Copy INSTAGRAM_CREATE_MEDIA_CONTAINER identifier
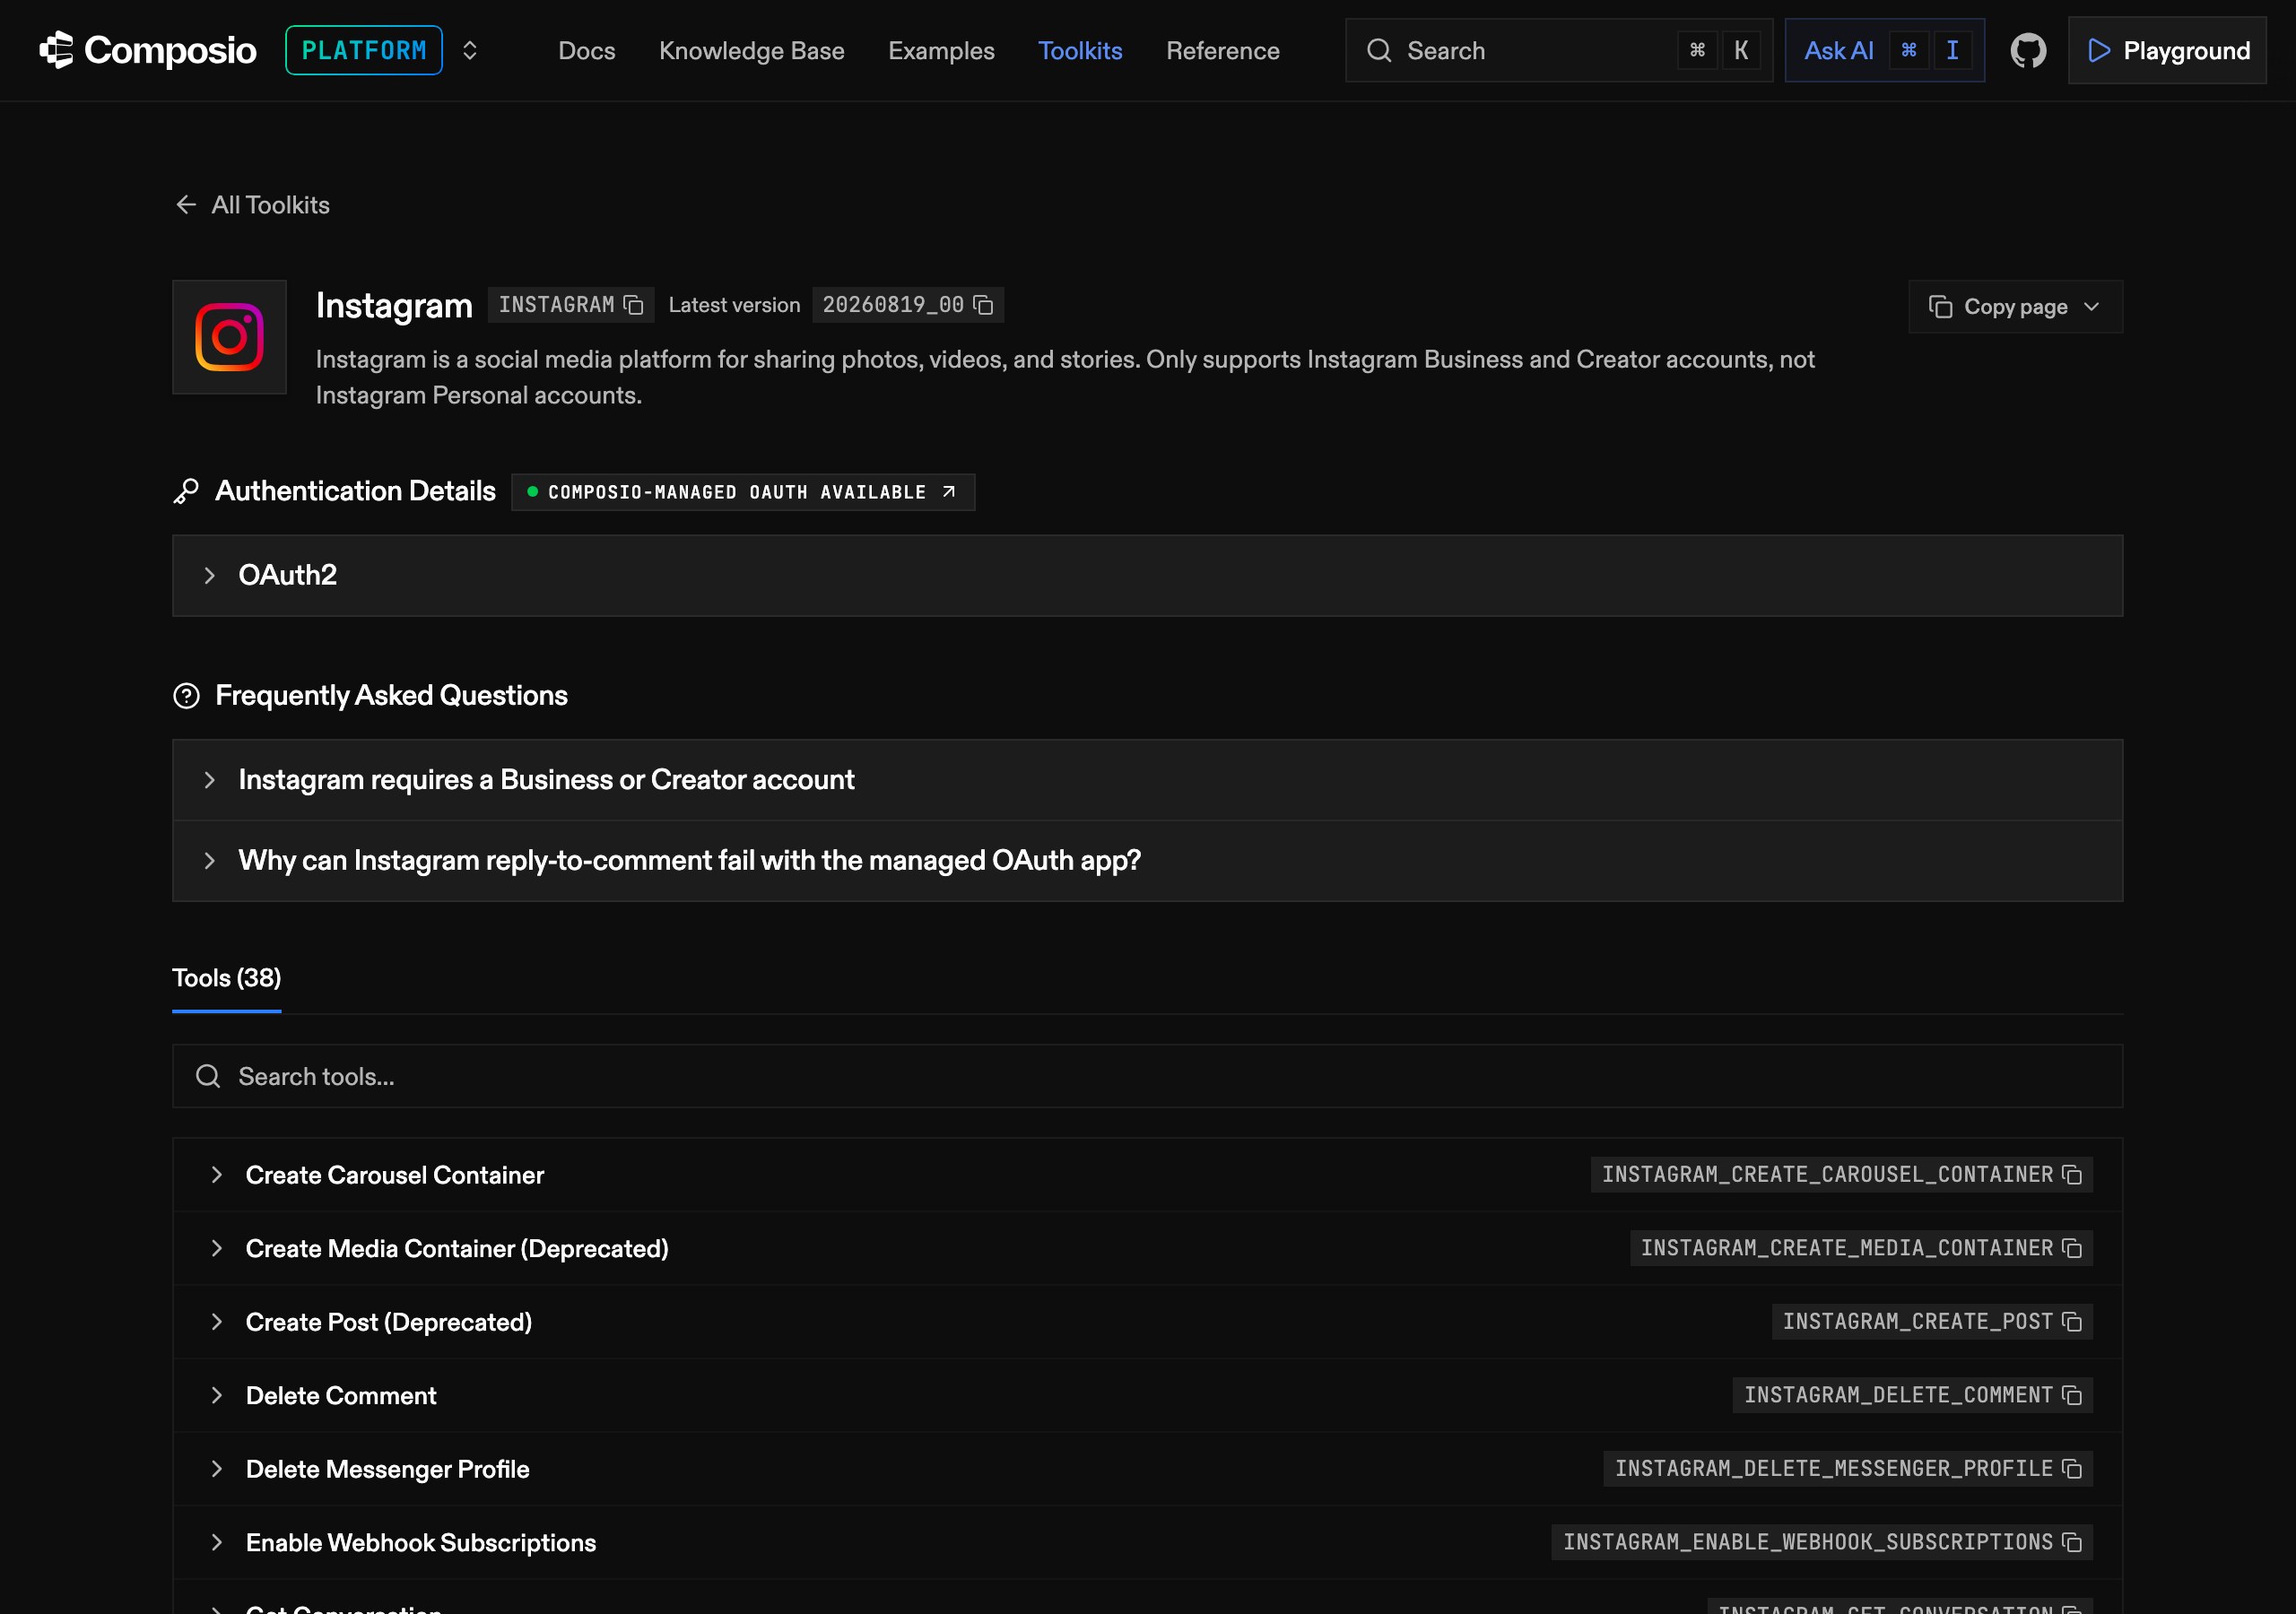Image resolution: width=2296 pixels, height=1614 pixels. tap(2072, 1248)
